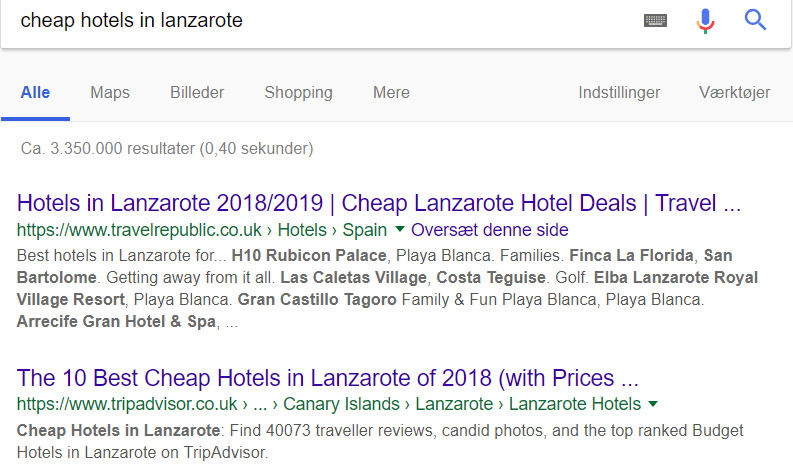
Task: Expand tripadvisor result URL dropdown arrow
Action: click(x=653, y=404)
